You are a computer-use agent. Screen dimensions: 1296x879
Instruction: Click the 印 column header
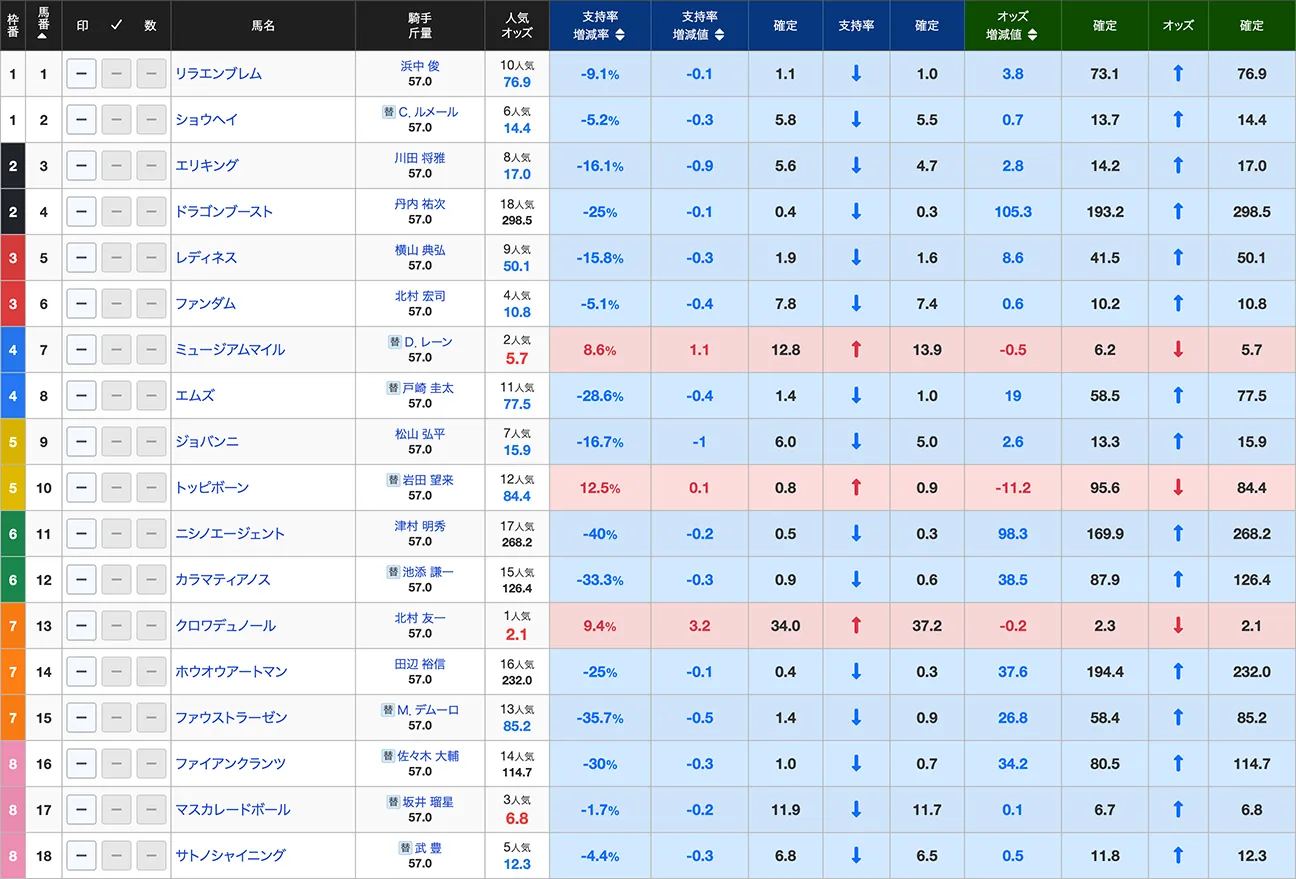(x=81, y=25)
